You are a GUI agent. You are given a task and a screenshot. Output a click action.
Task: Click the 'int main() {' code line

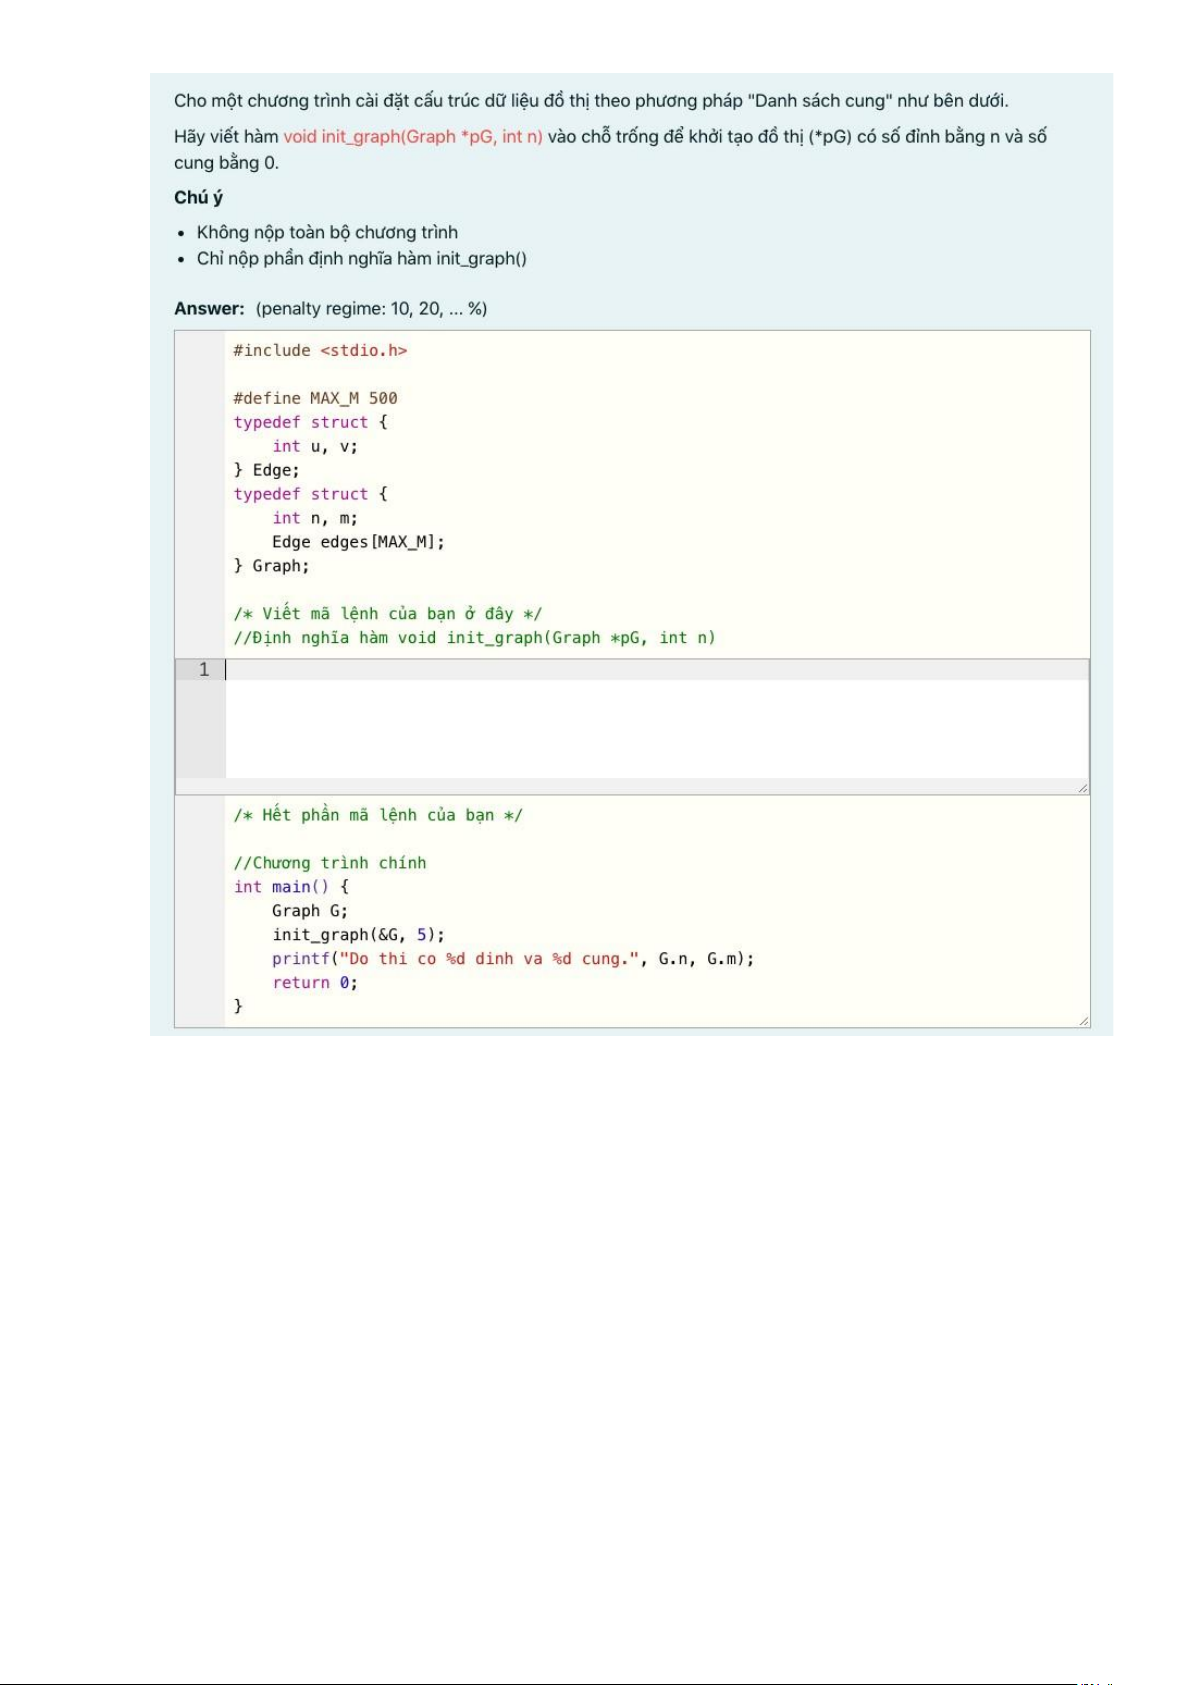pyautogui.click(x=291, y=887)
